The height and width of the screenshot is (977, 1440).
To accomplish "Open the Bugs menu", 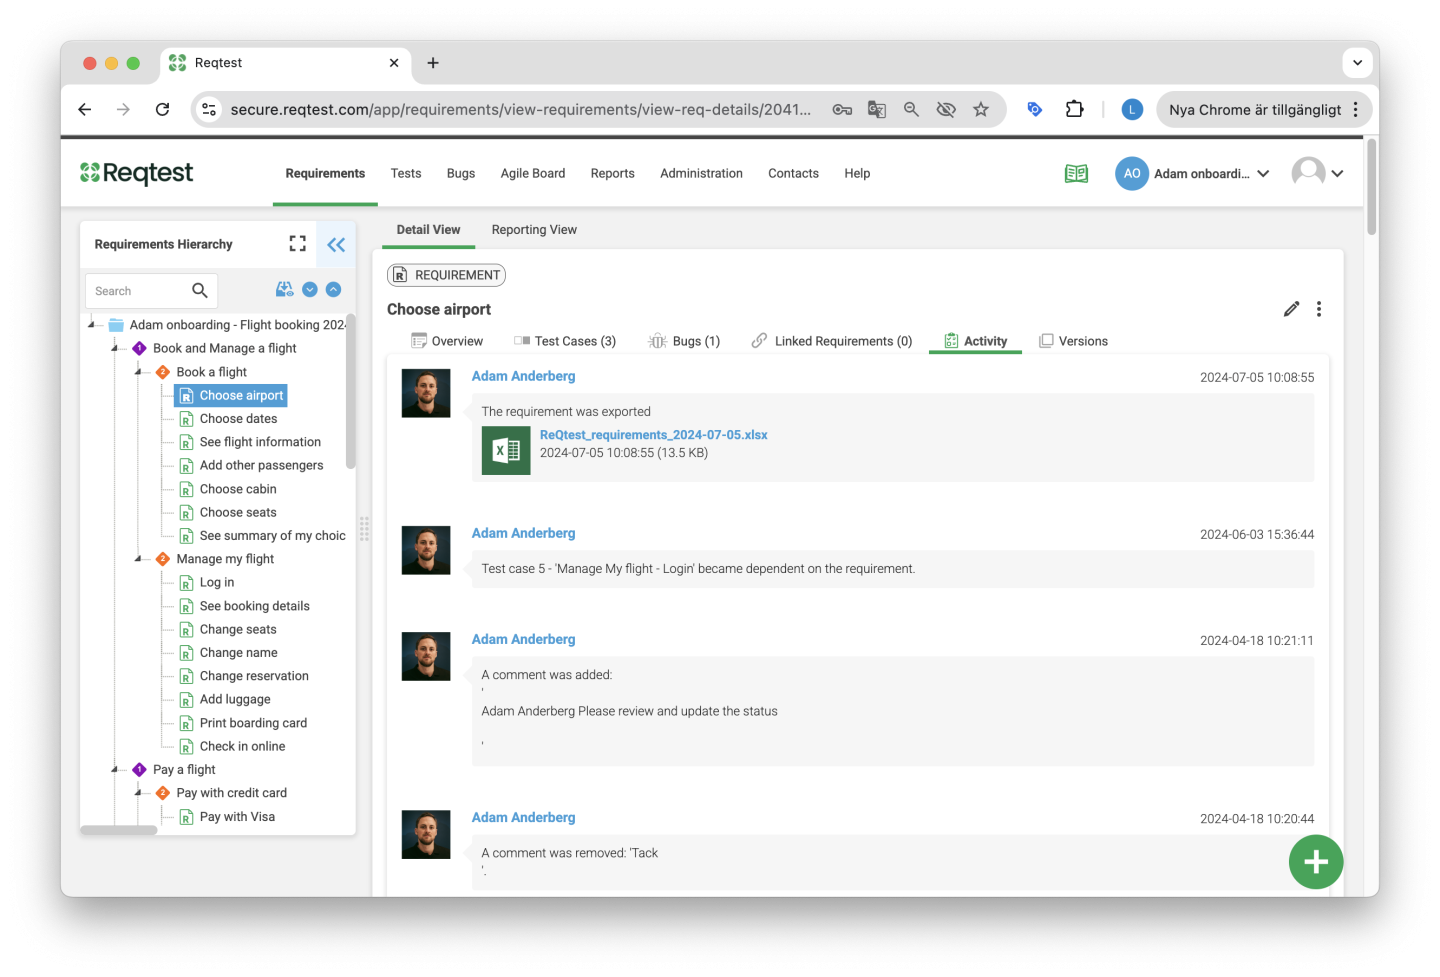I will pos(461,173).
